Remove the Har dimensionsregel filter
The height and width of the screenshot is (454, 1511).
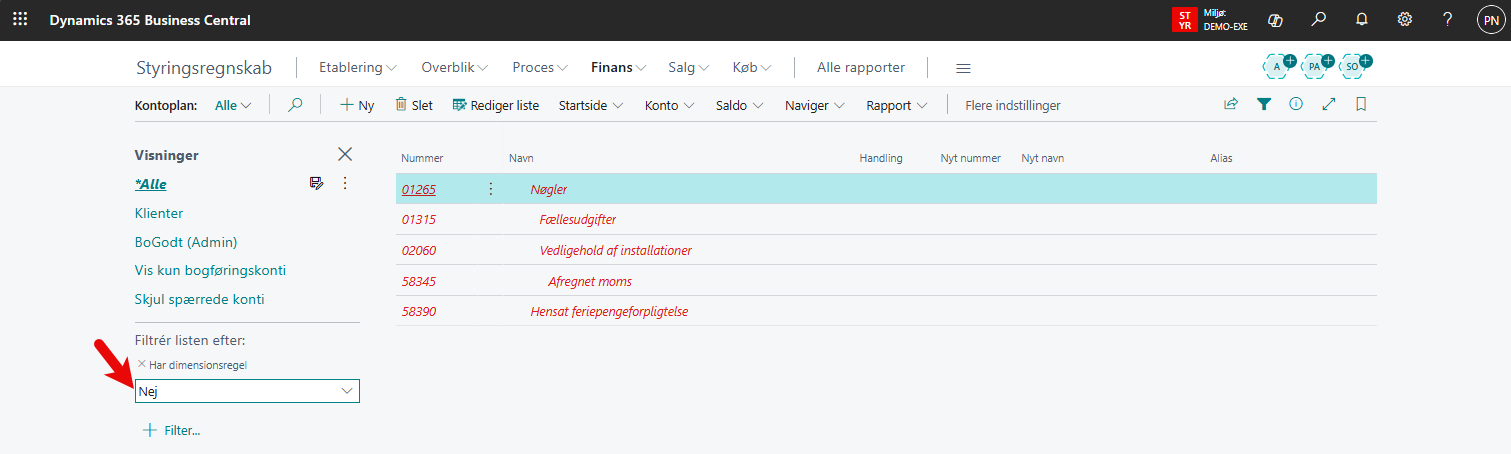[141, 364]
